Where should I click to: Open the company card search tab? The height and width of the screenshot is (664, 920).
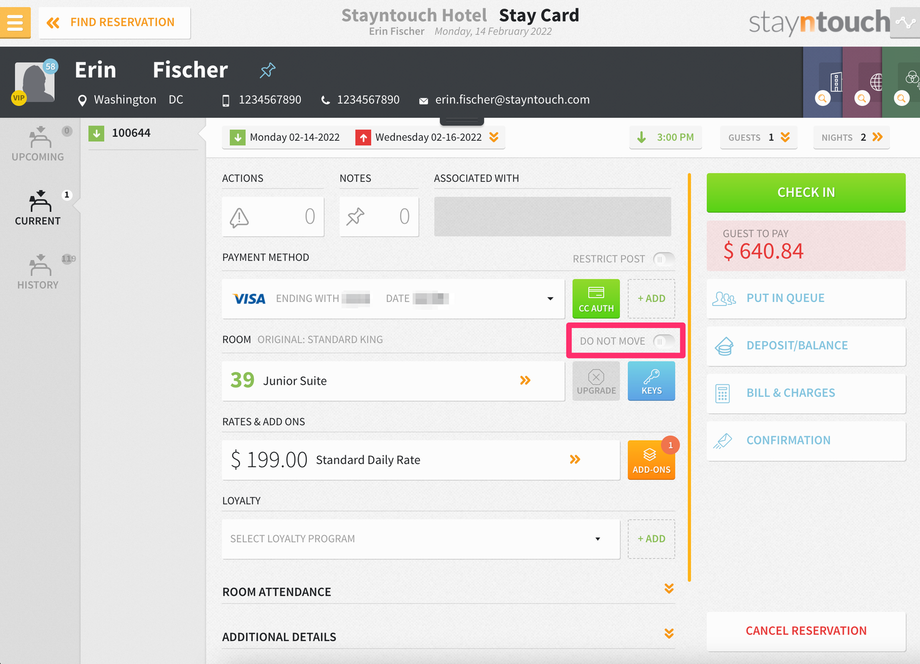click(x=823, y=82)
